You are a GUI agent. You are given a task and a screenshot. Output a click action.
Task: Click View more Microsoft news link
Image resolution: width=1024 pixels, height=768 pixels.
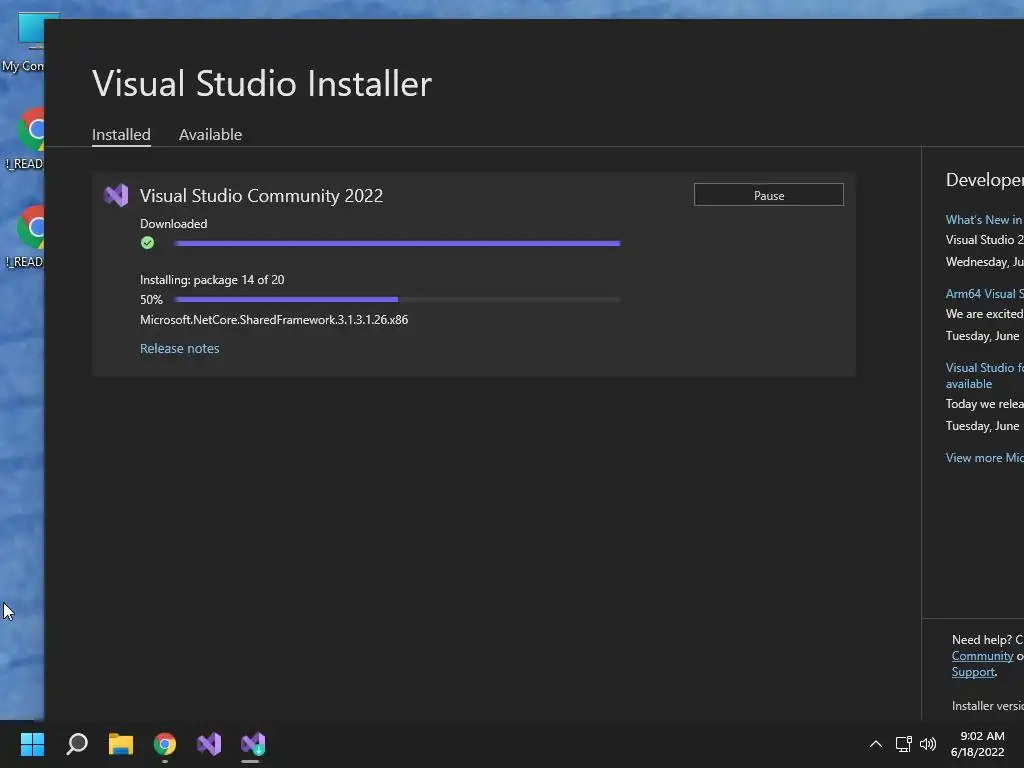point(984,458)
